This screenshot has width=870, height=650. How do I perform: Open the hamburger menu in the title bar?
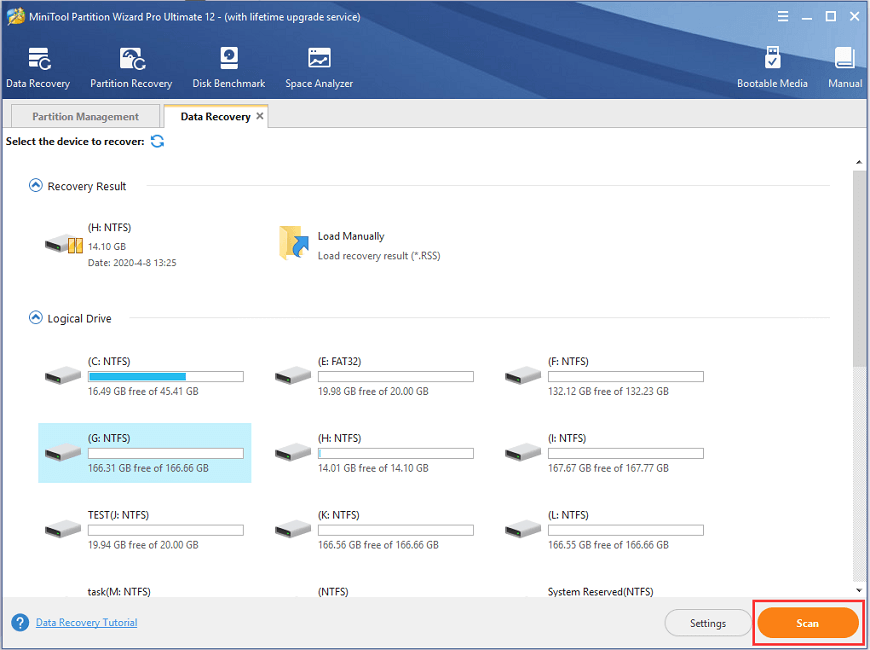[783, 17]
